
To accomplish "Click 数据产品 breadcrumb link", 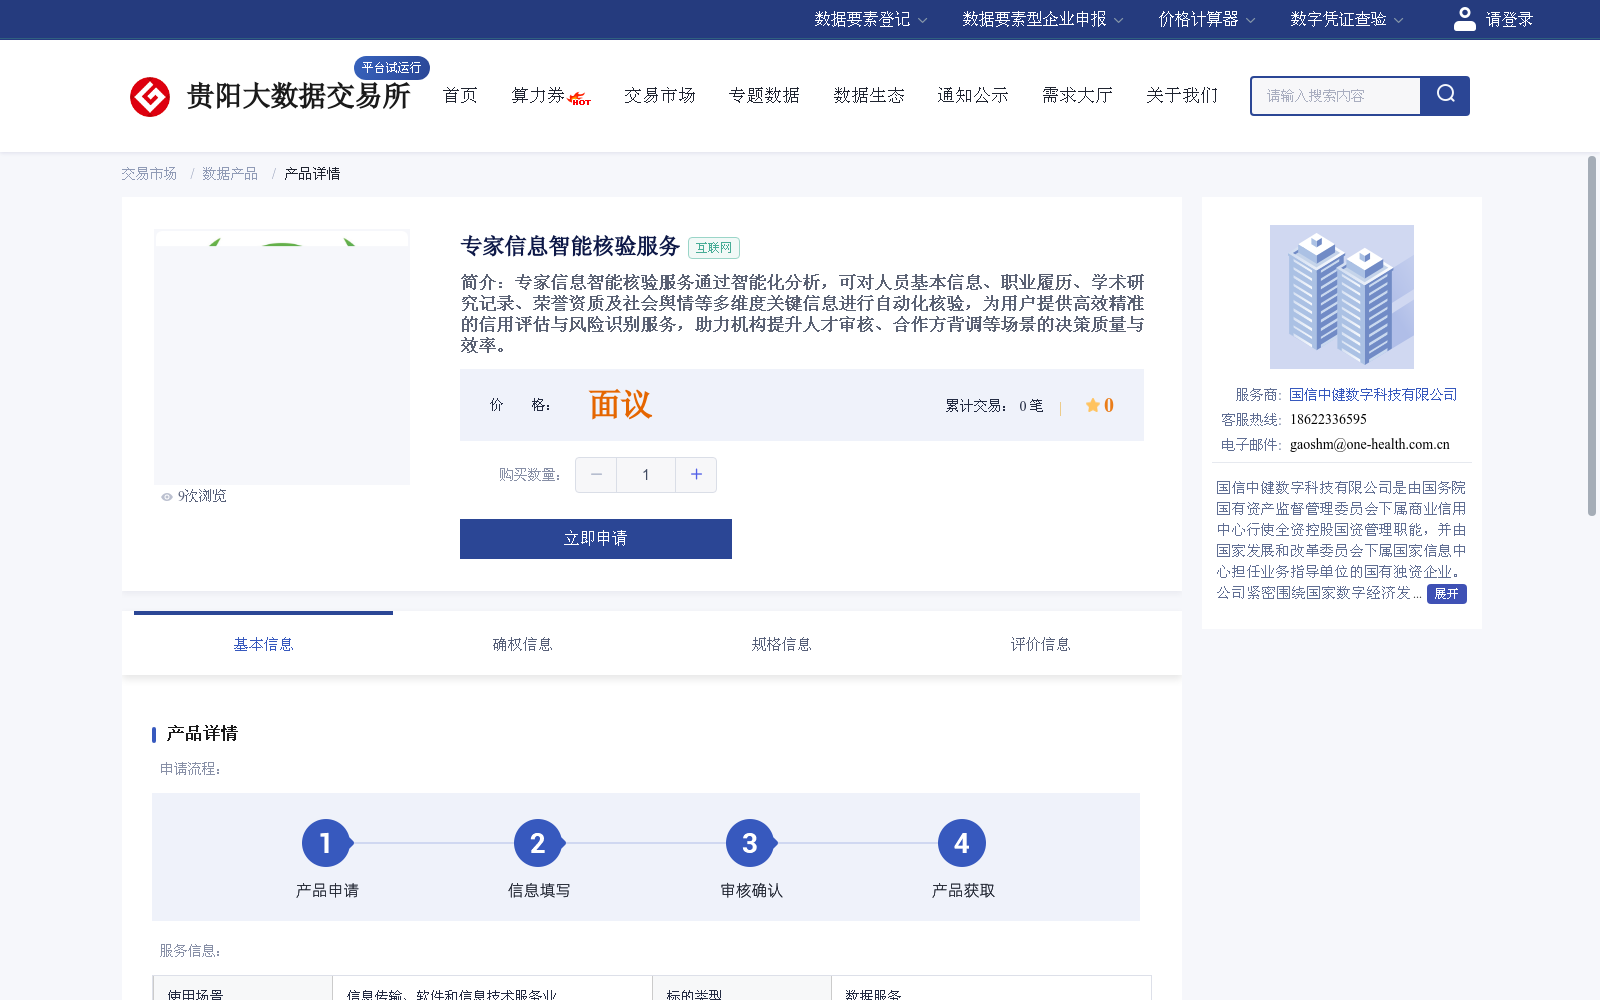I will [230, 174].
